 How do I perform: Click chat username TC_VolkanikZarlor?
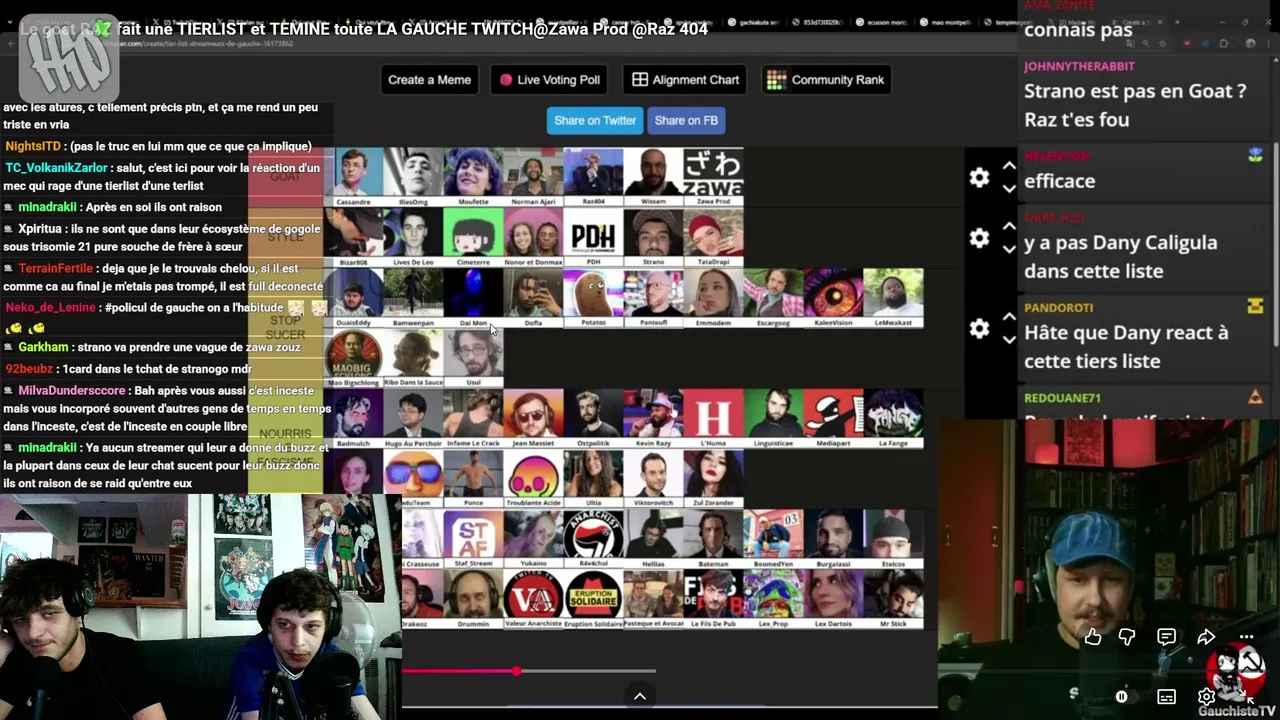click(x=56, y=168)
